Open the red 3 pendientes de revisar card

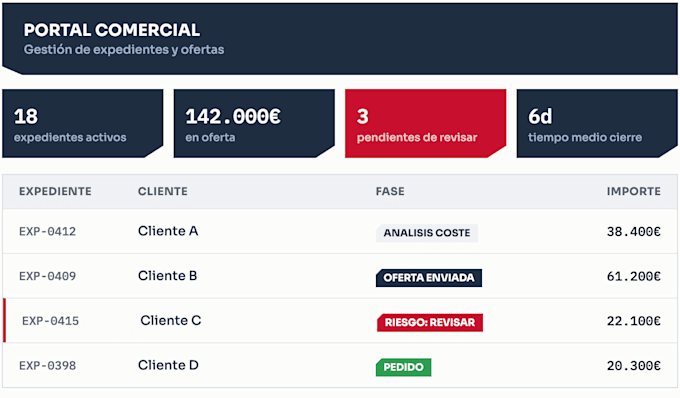[x=425, y=124]
